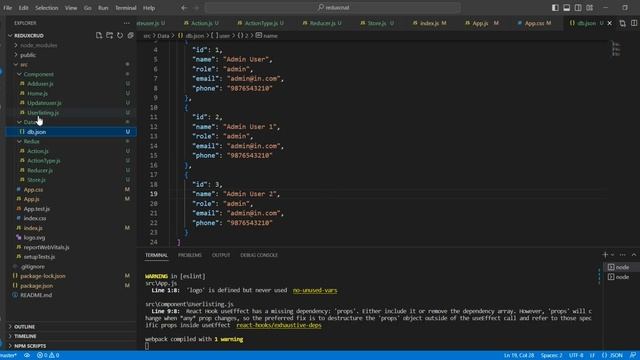This screenshot has height=360, width=640.
Task: Click Open Changes icon beside db.json tab
Action: [622, 23]
